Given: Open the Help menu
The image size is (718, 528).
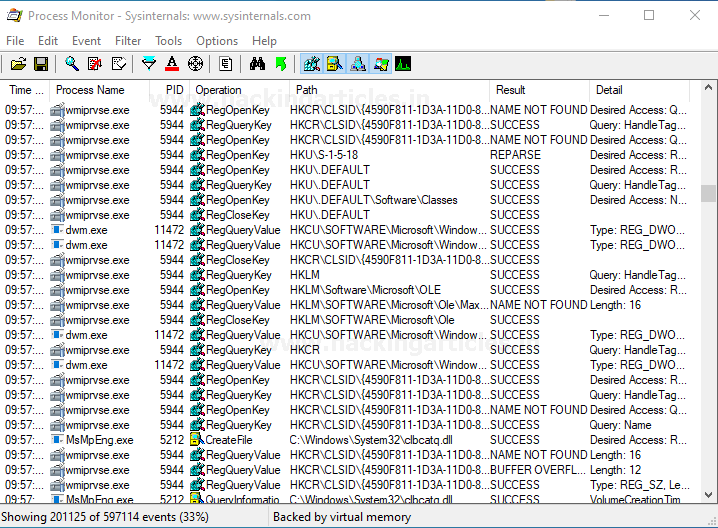Looking at the screenshot, I should 264,41.
